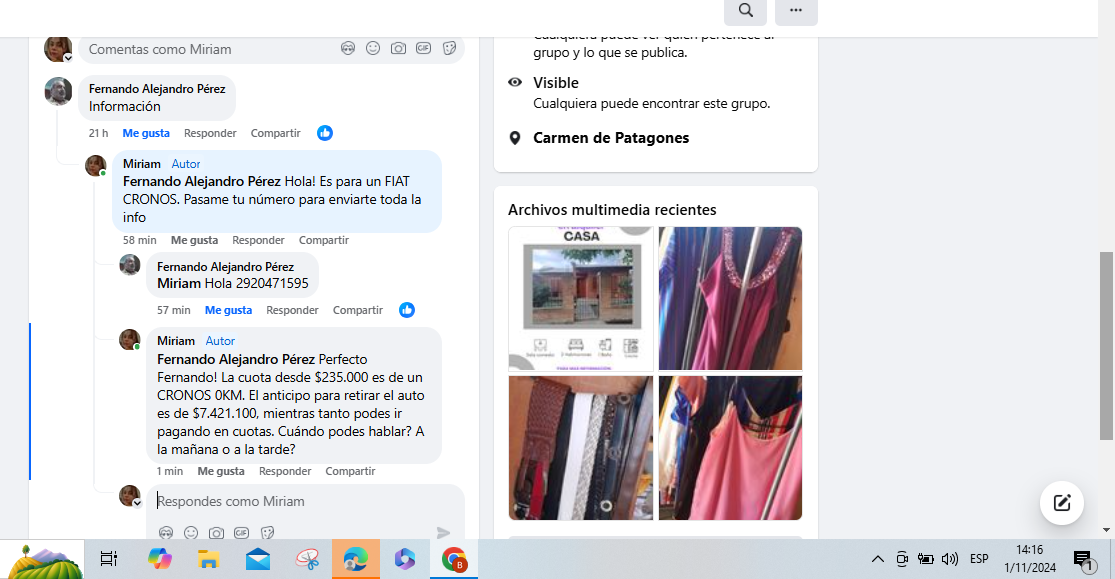This screenshot has height=579, width=1115.
Task: Click avatar sticker icon in reply box
Action: click(166, 533)
